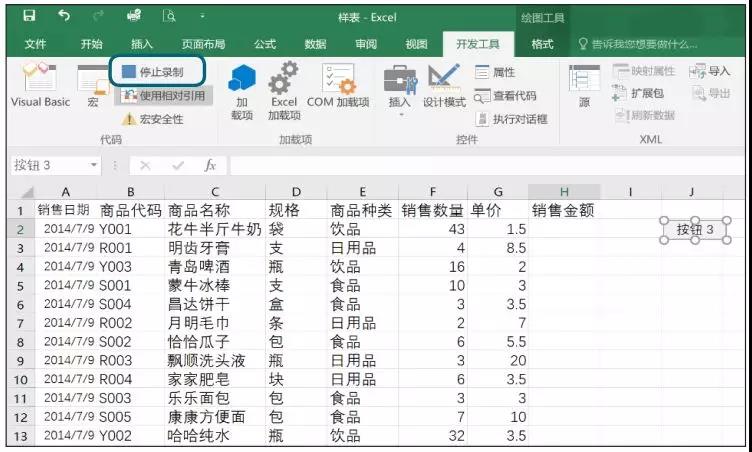Click the 告诉我您想要做什么 search box
The image size is (752, 452).
click(637, 44)
